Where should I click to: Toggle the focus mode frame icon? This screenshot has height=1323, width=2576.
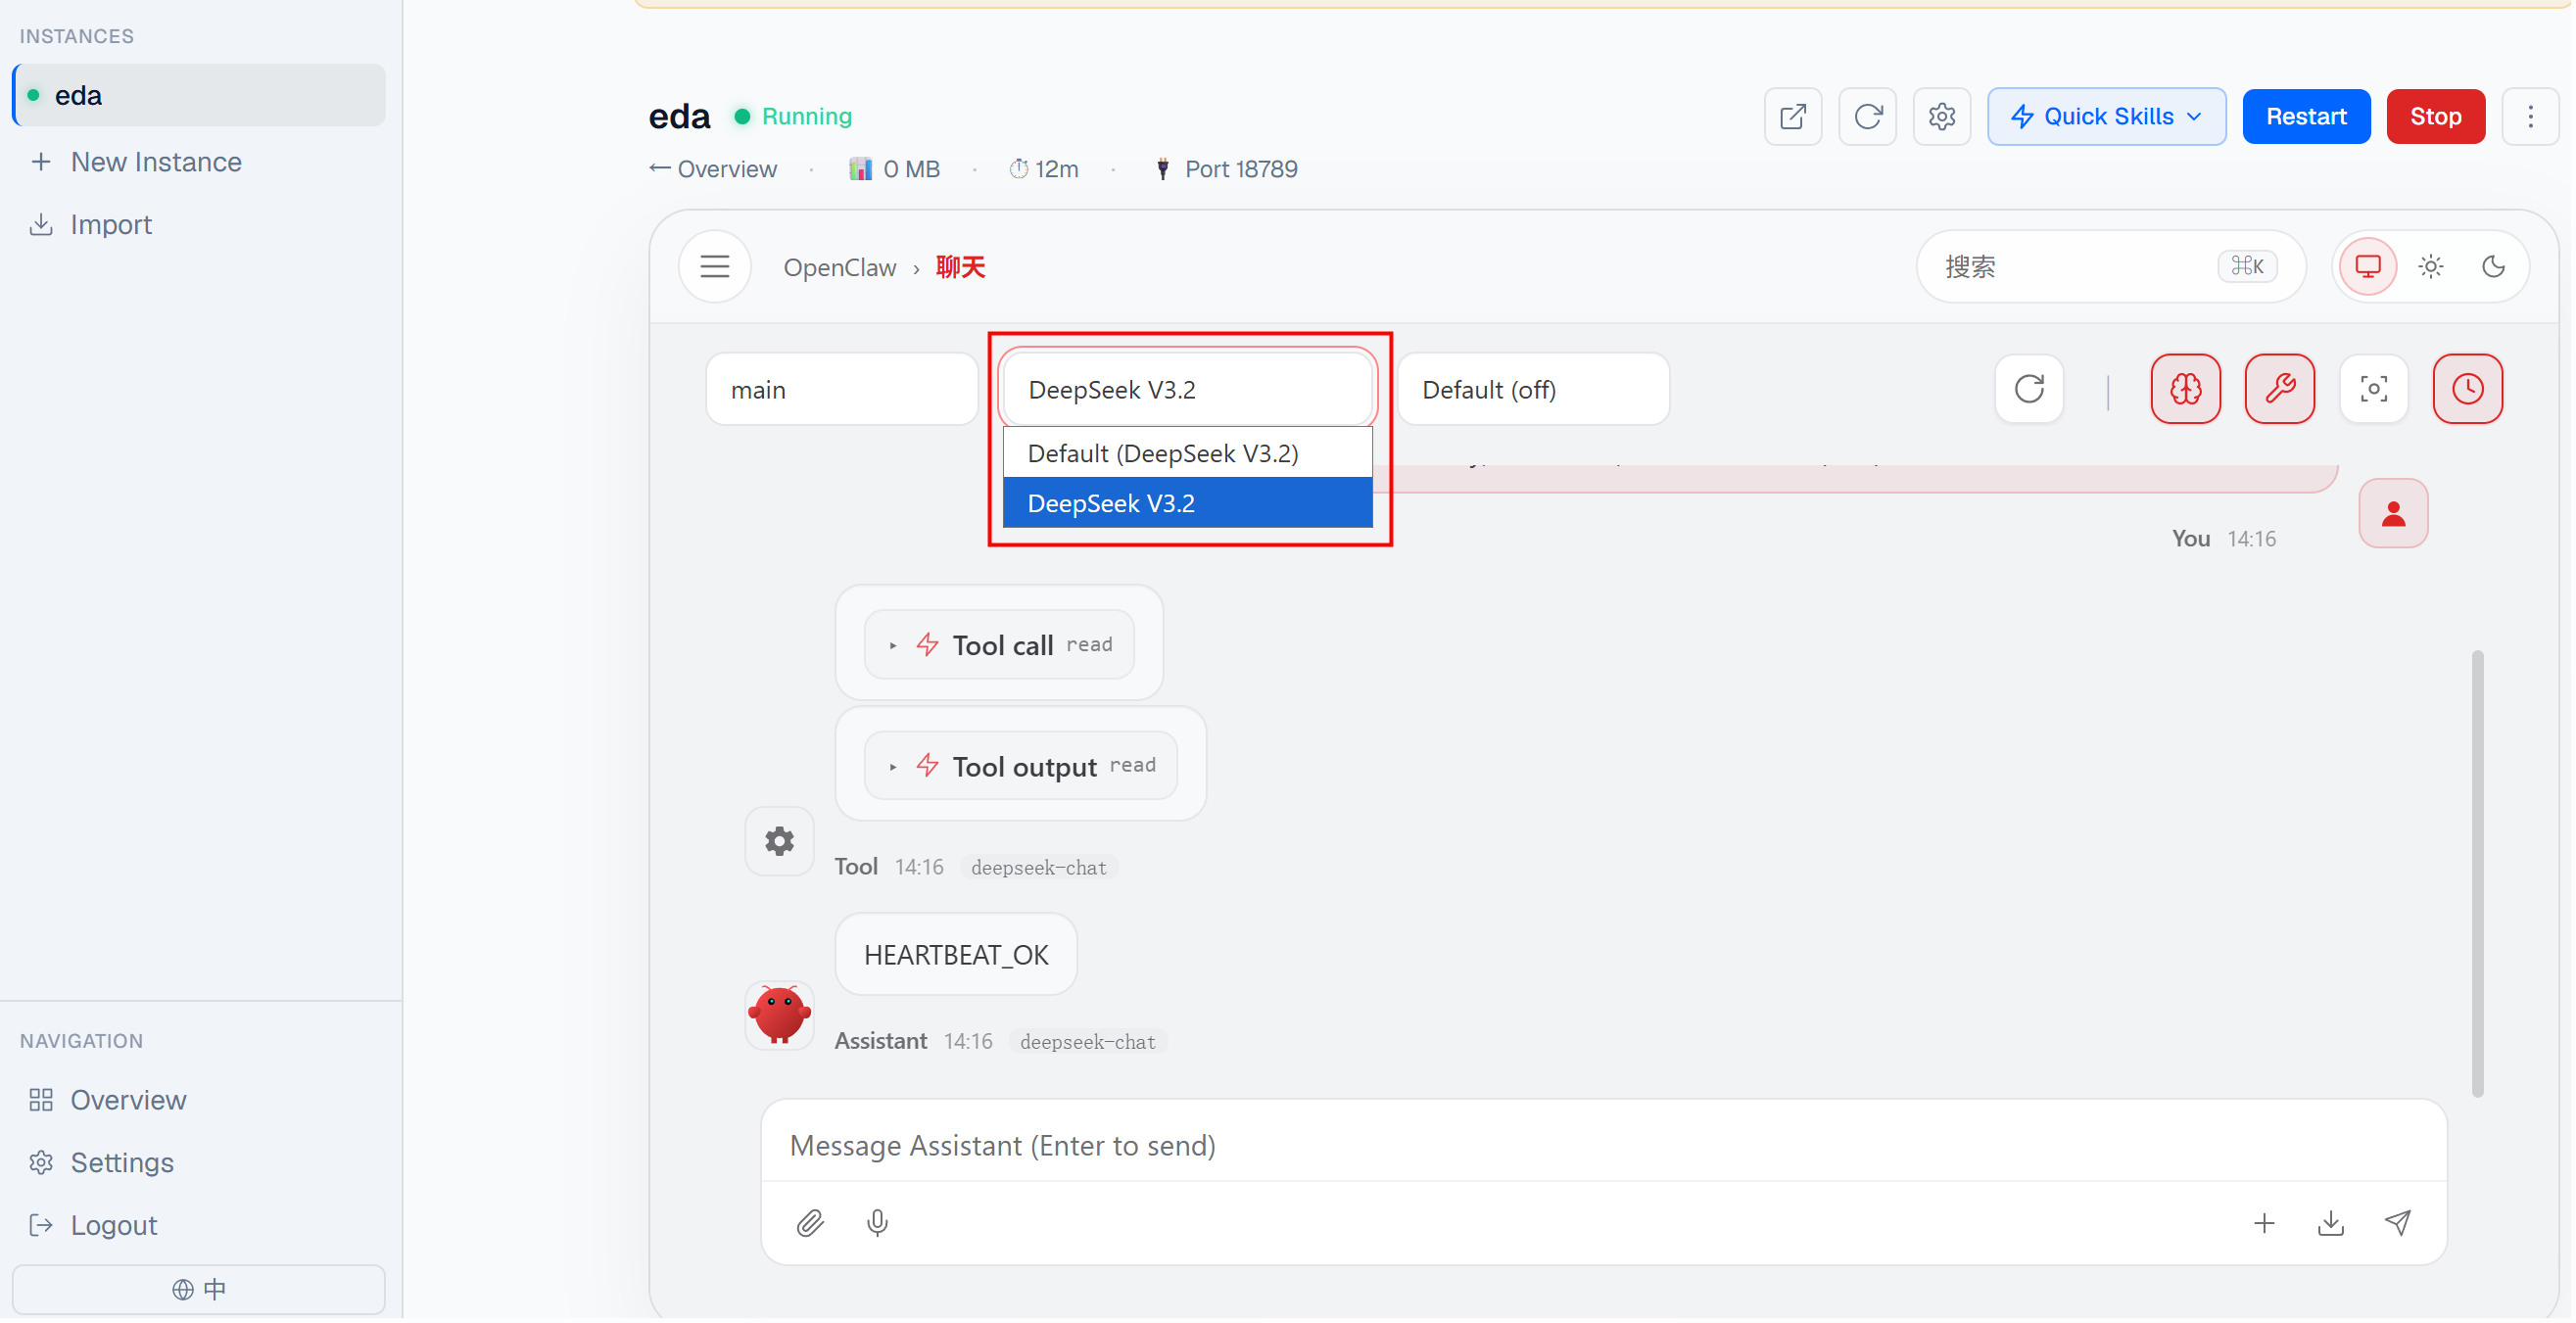(x=2373, y=389)
